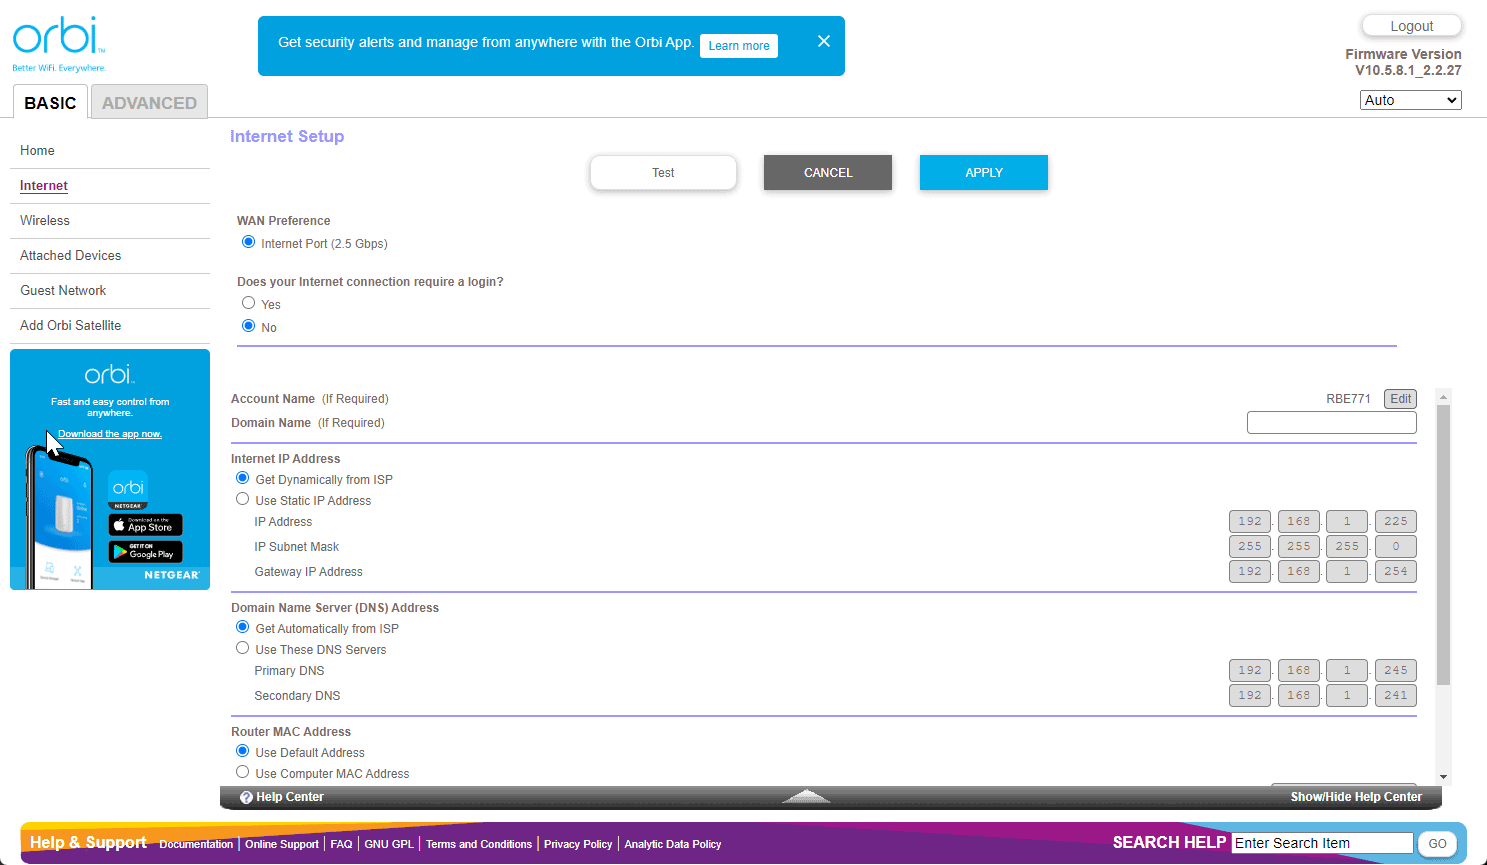This screenshot has width=1487, height=865.
Task: Switch to the ADVANCED tab
Action: [x=149, y=103]
